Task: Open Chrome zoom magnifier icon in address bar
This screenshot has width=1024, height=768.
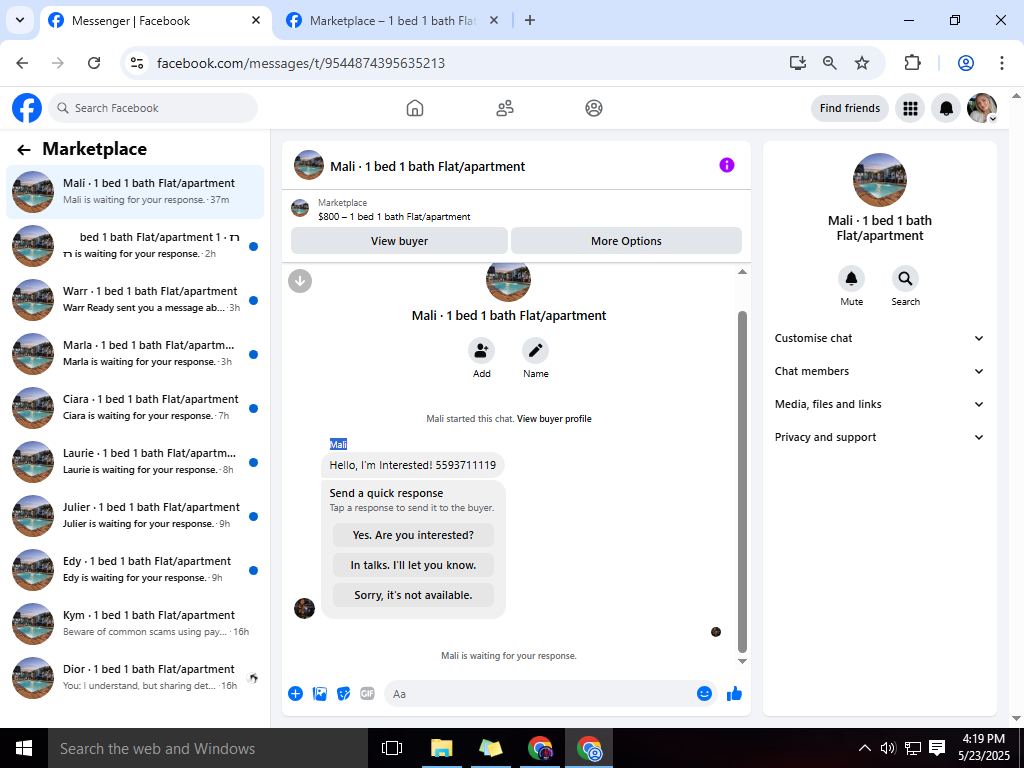Action: (x=829, y=63)
